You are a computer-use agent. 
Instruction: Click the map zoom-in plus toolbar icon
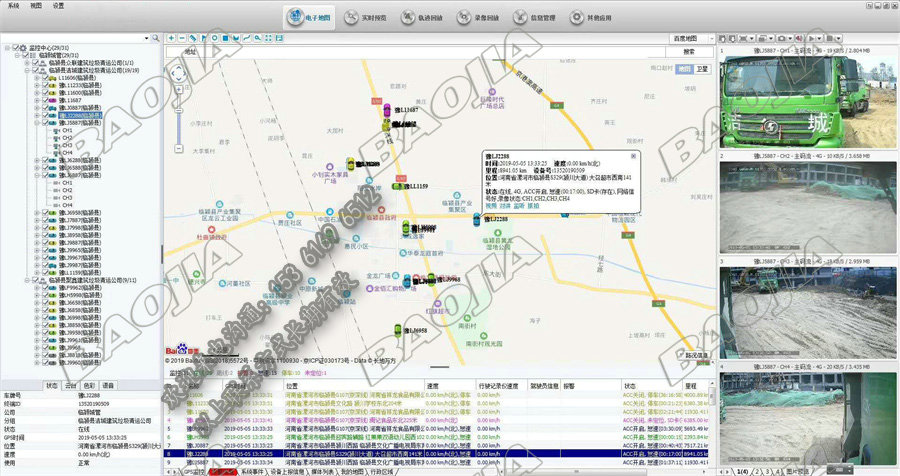pos(170,37)
